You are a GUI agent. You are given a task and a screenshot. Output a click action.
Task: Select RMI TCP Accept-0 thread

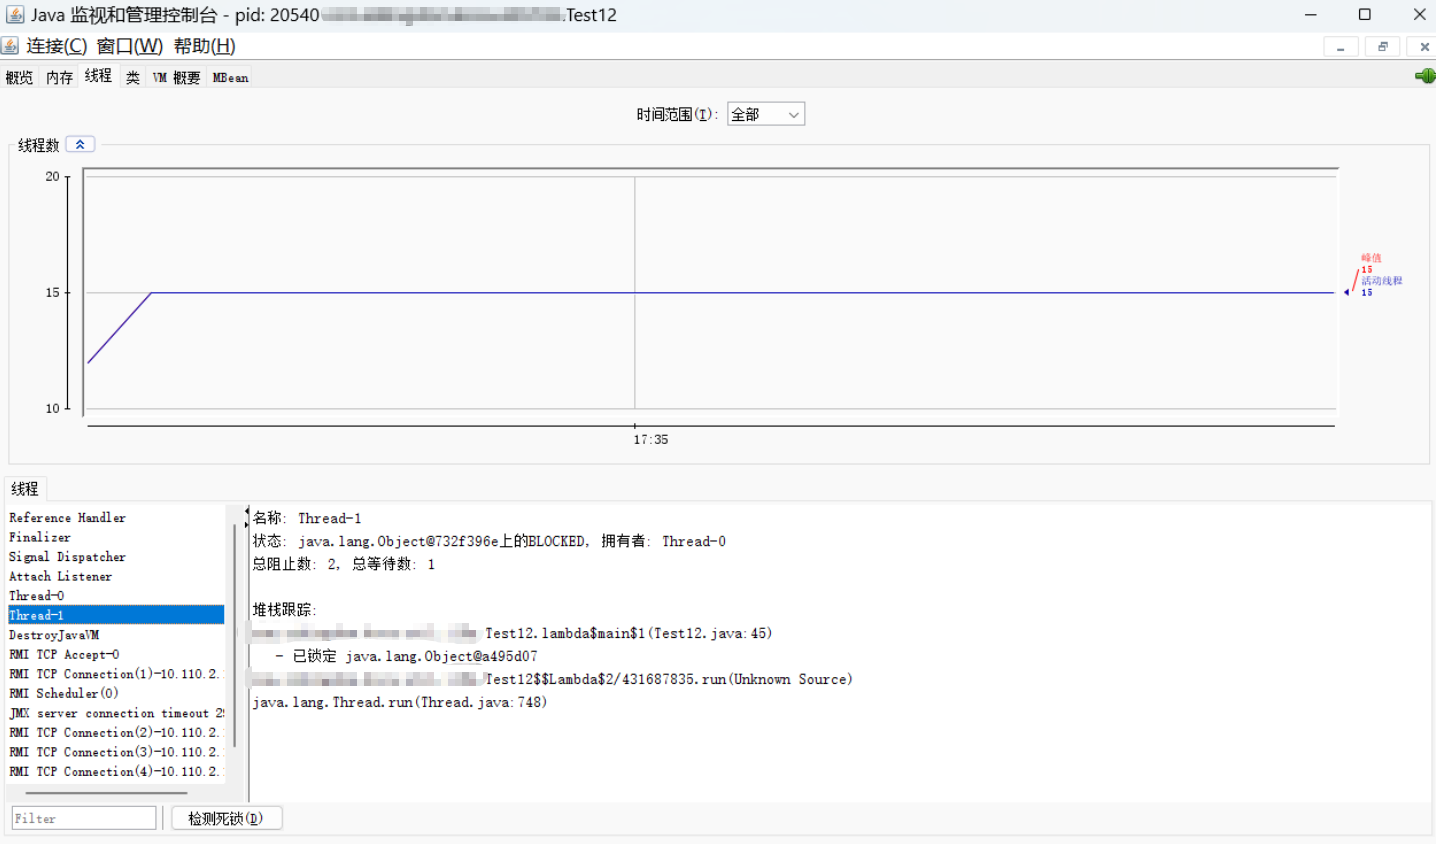[116, 654]
